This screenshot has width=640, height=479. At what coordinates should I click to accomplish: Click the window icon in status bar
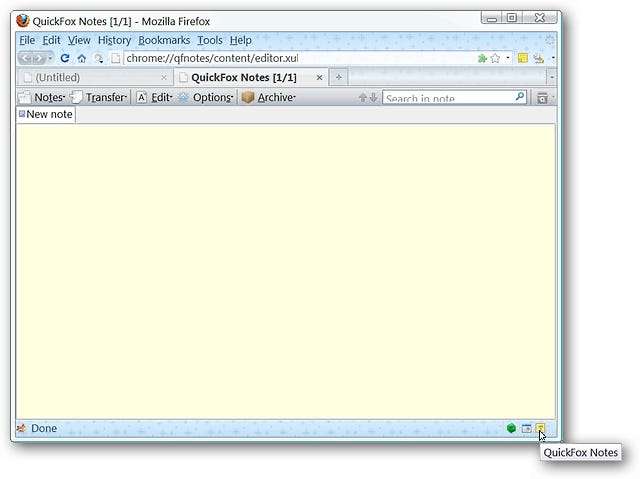[x=527, y=428]
